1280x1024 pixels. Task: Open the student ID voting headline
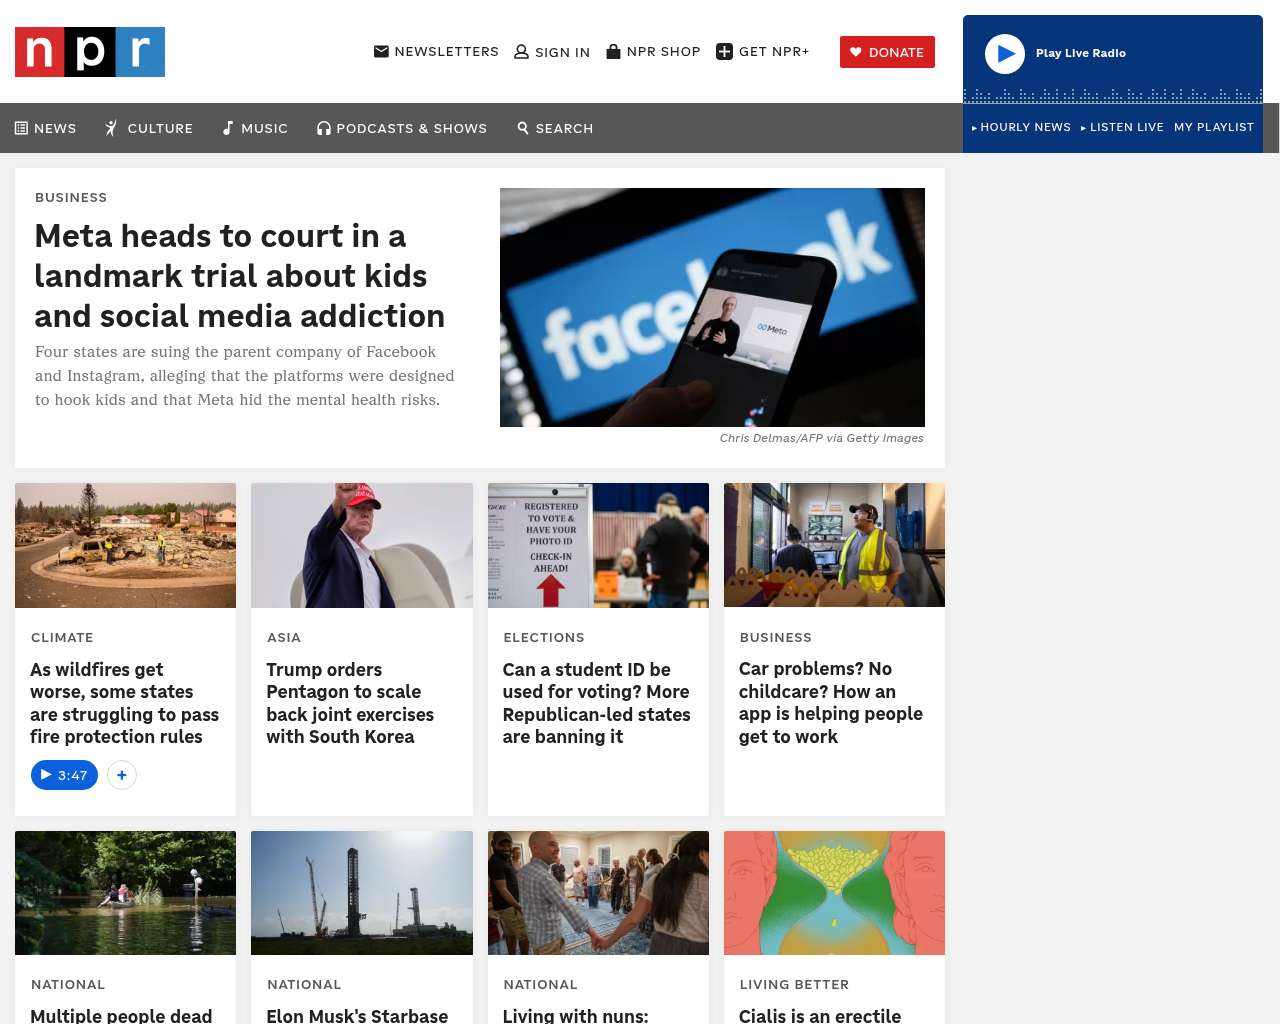point(597,703)
